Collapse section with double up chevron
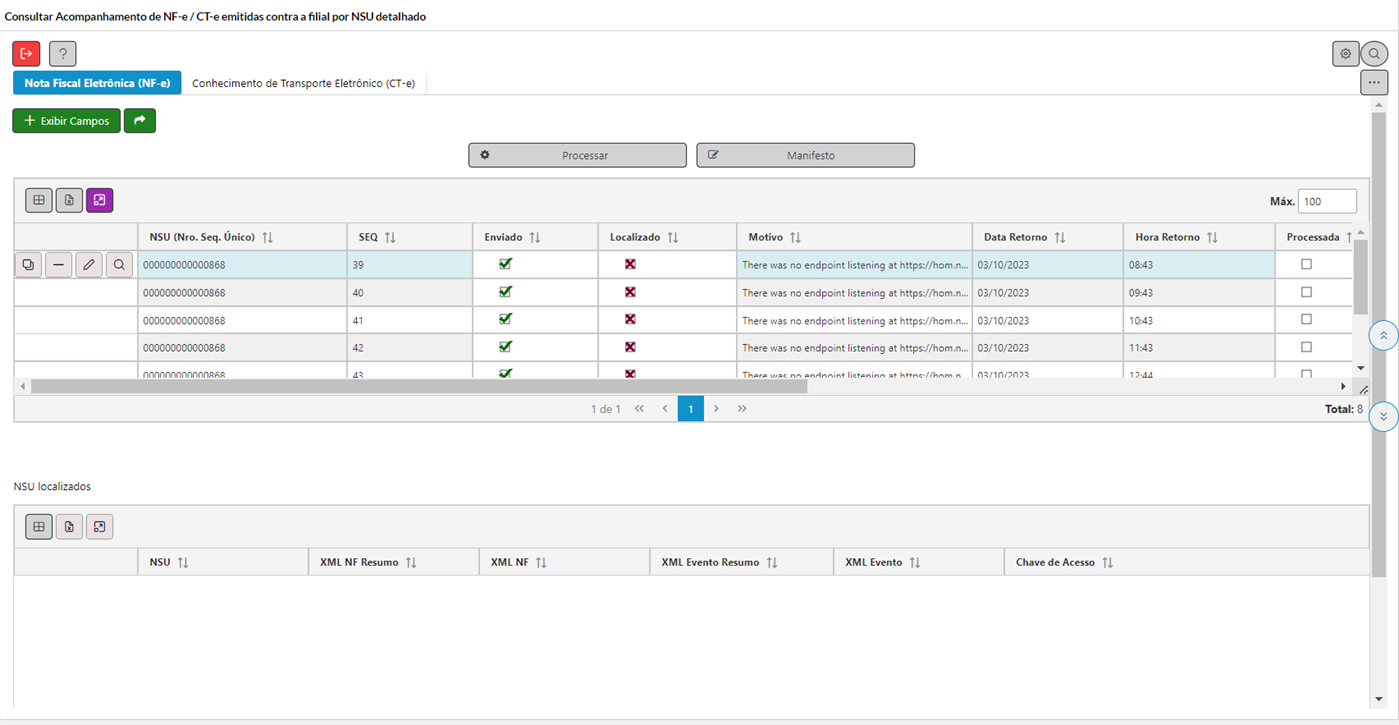The image size is (1399, 725). click(1383, 336)
